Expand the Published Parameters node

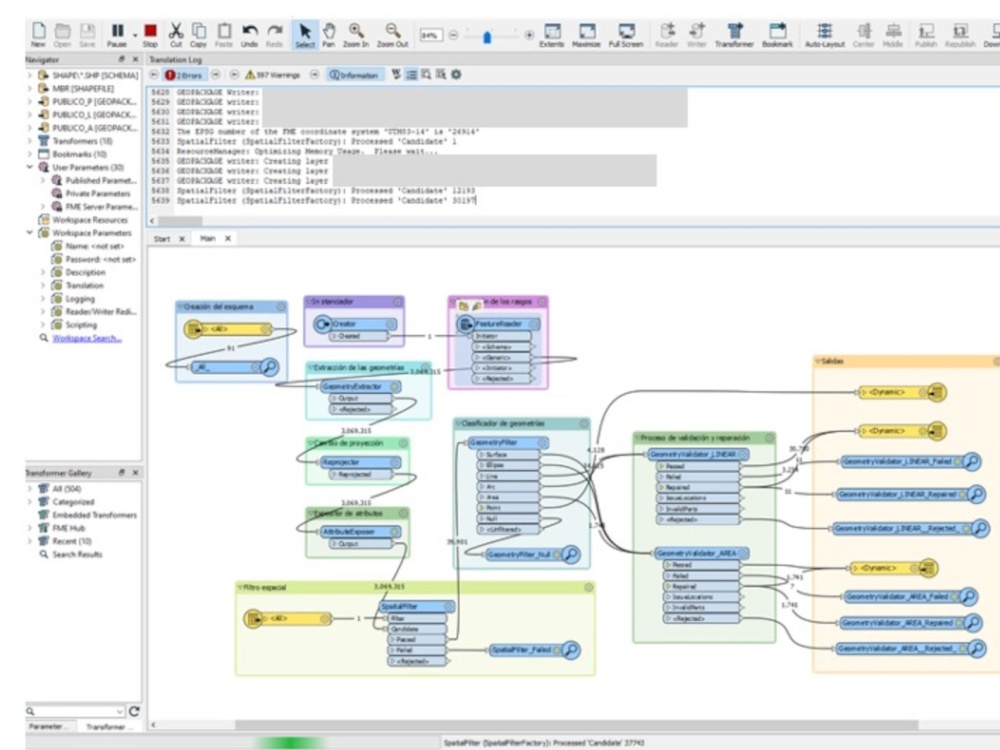(43, 180)
